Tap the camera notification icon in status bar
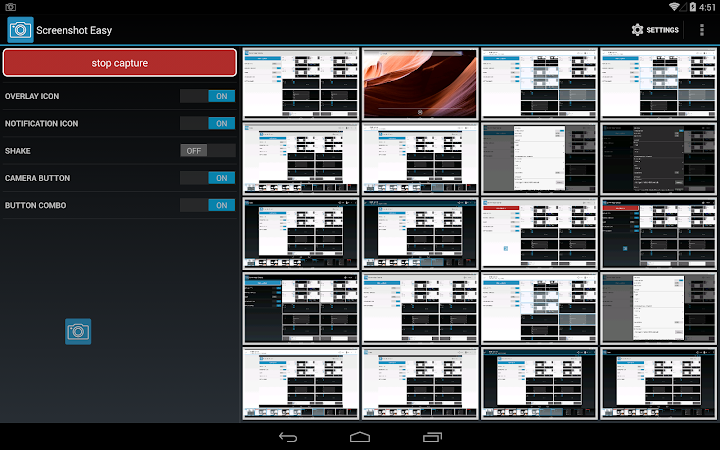The height and width of the screenshot is (450, 720). pos(11,7)
